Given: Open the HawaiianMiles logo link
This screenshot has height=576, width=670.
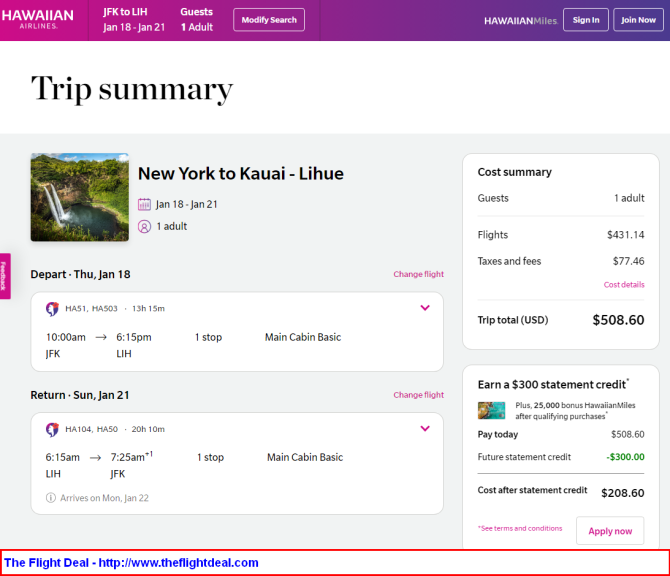Looking at the screenshot, I should (x=520, y=21).
